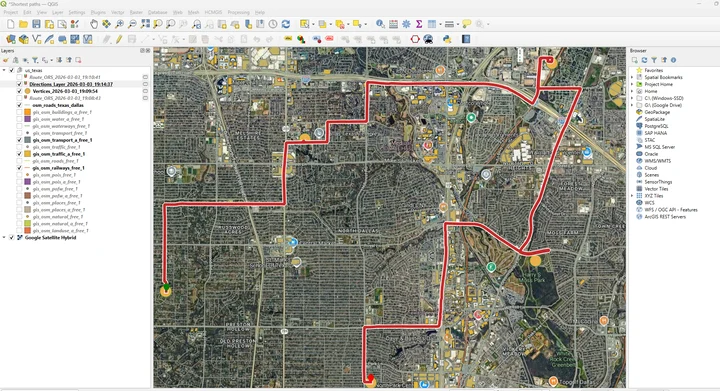The height and width of the screenshot is (391, 720).
Task: Open the Plugins menu
Action: pos(98,12)
